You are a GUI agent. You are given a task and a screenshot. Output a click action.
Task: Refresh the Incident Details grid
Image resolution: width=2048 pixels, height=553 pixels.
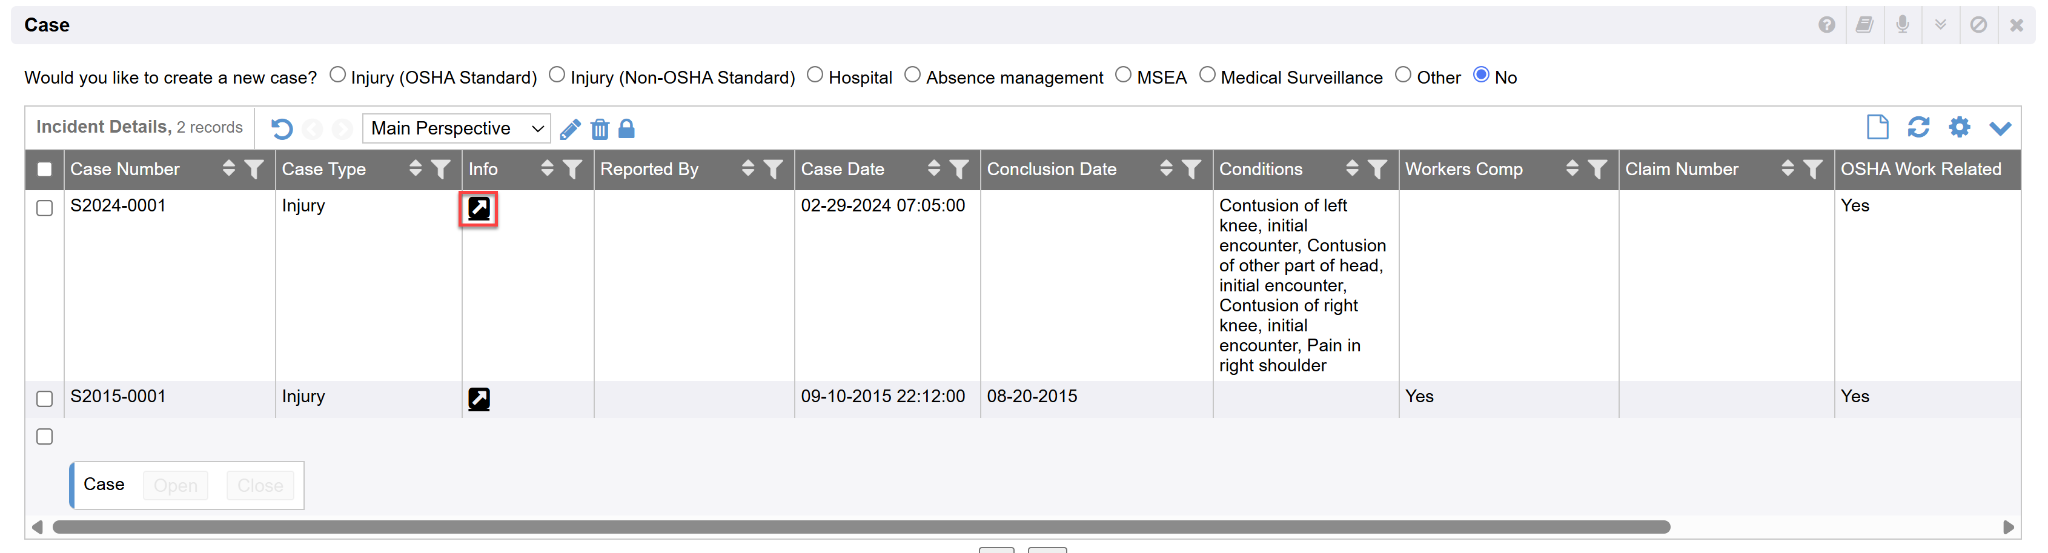[x=1918, y=127]
